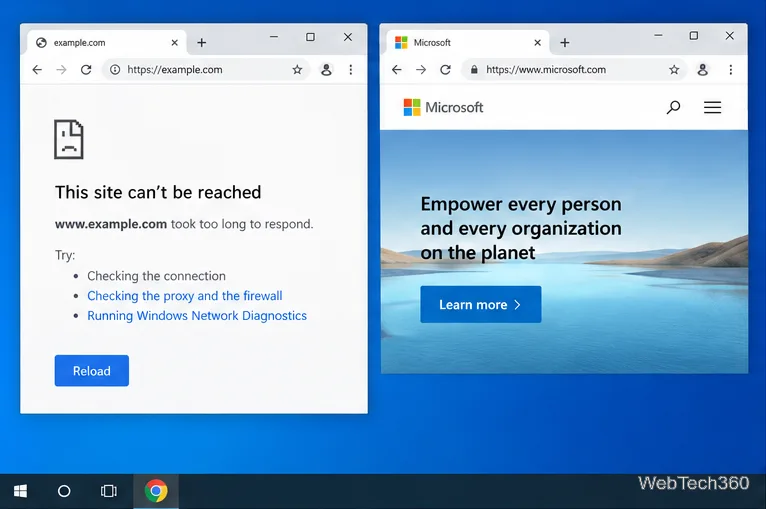
Task: Reload page icon in example.com window
Action: [86, 70]
